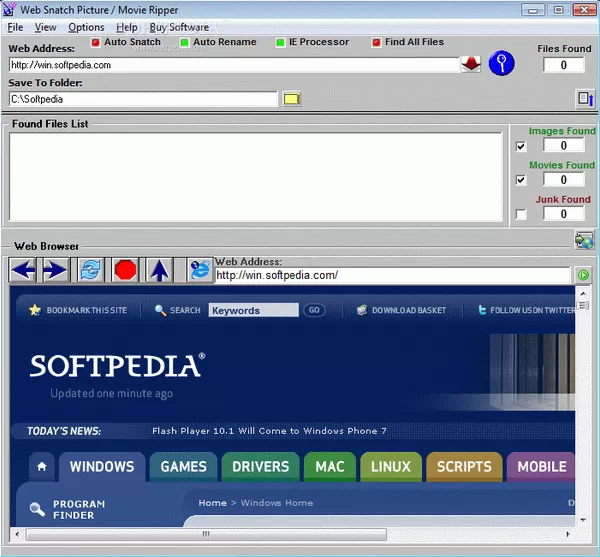Open the Buy Software menu
The image size is (600, 557).
tap(179, 28)
